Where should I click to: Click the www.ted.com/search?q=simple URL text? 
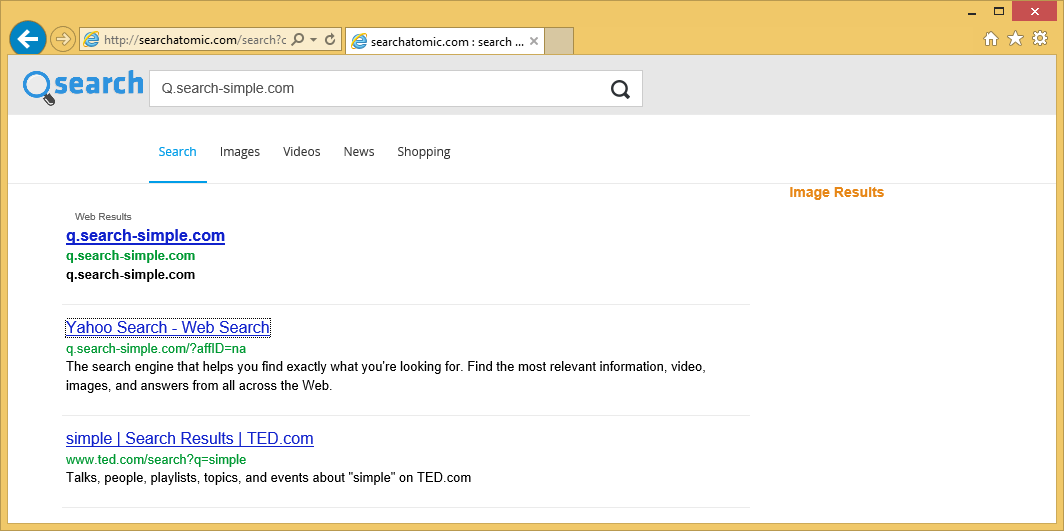[155, 460]
